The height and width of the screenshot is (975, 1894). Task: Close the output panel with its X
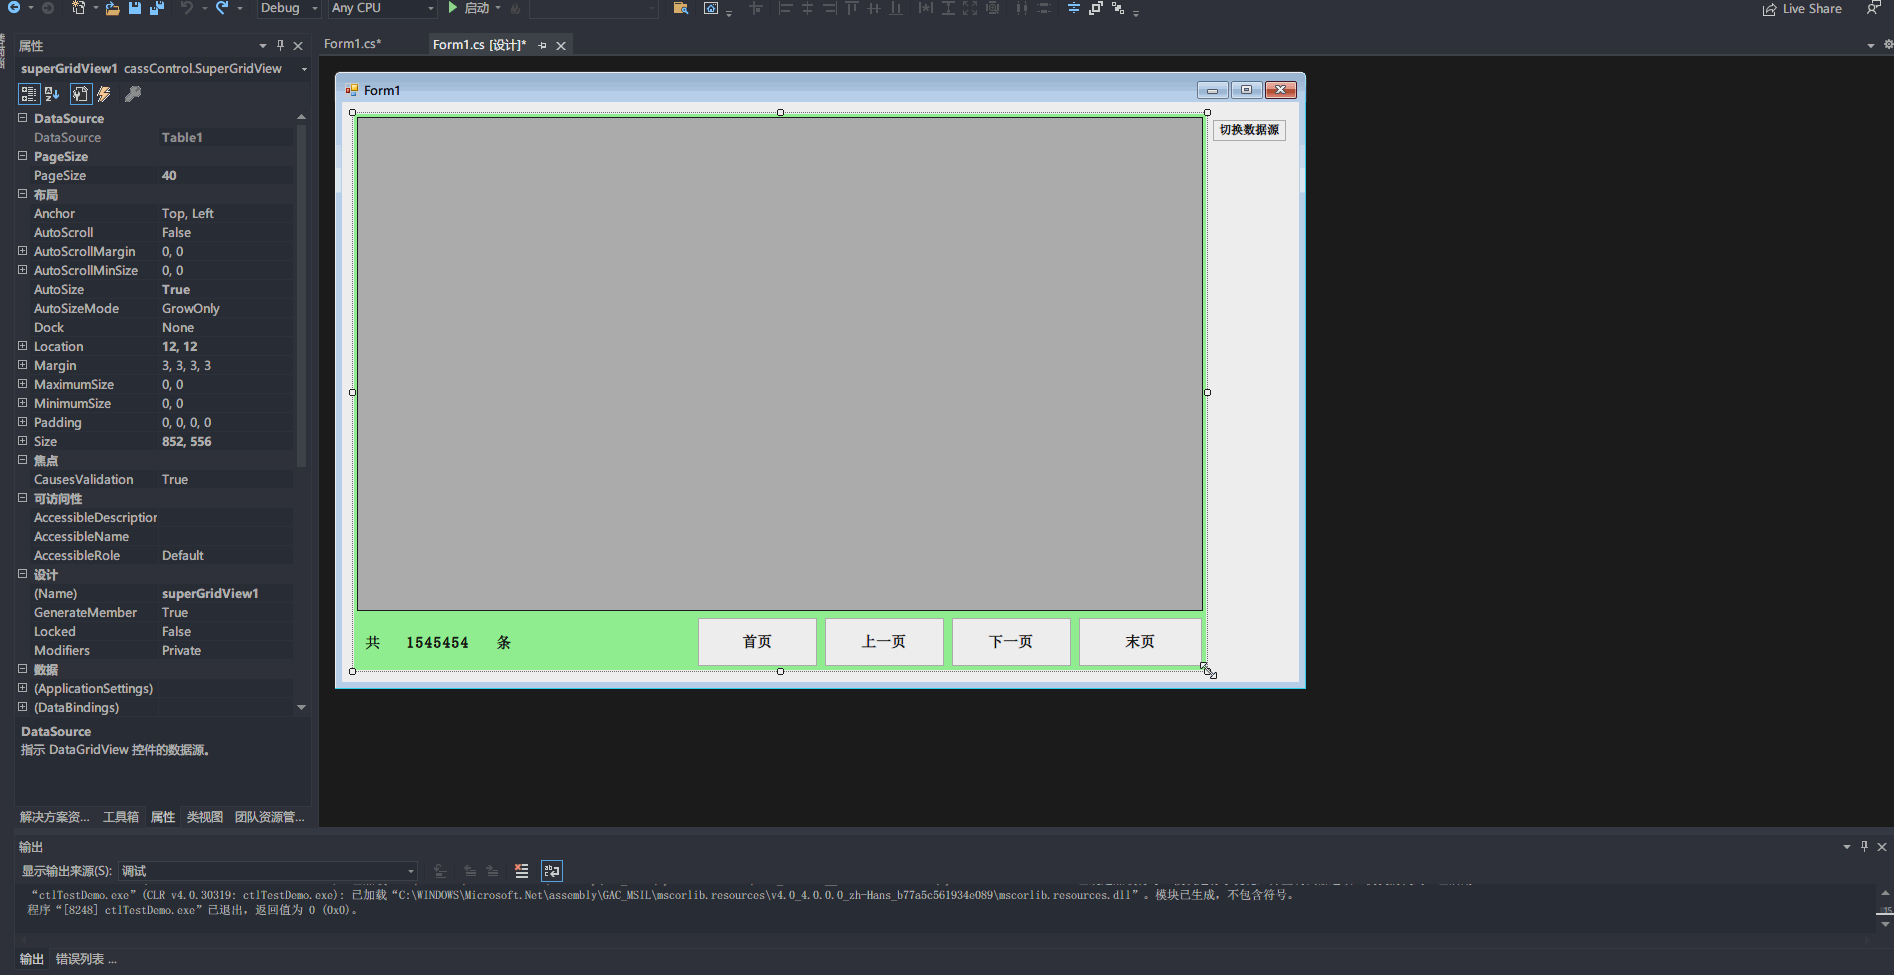click(x=1882, y=847)
